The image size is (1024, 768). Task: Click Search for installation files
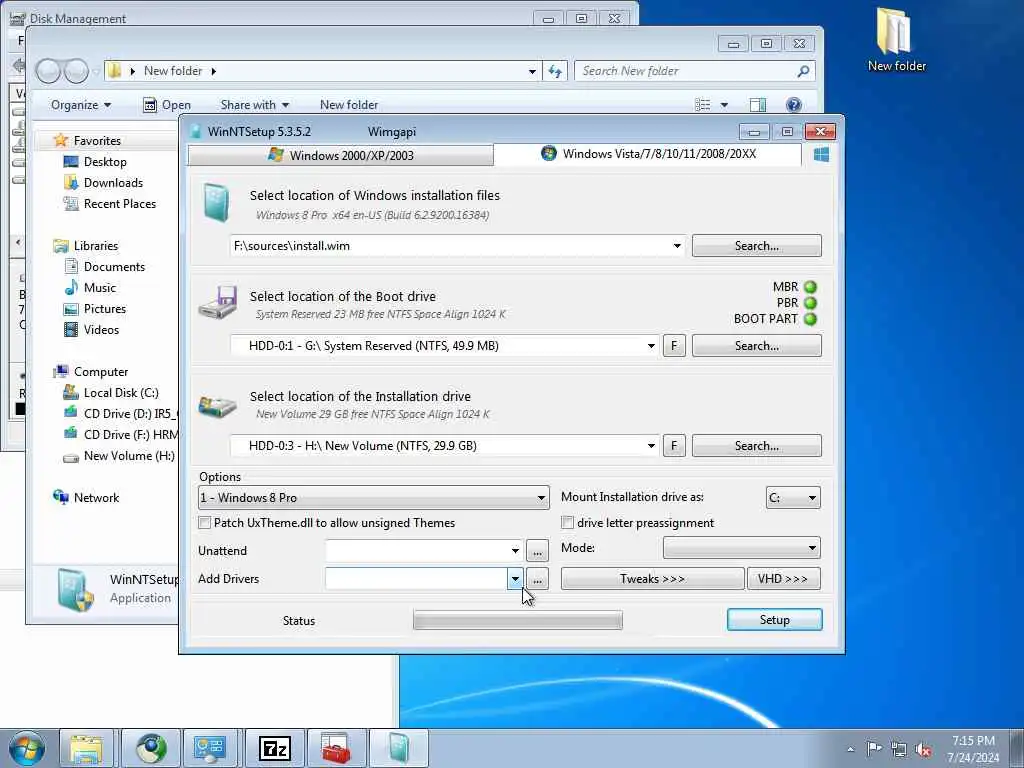[756, 246]
